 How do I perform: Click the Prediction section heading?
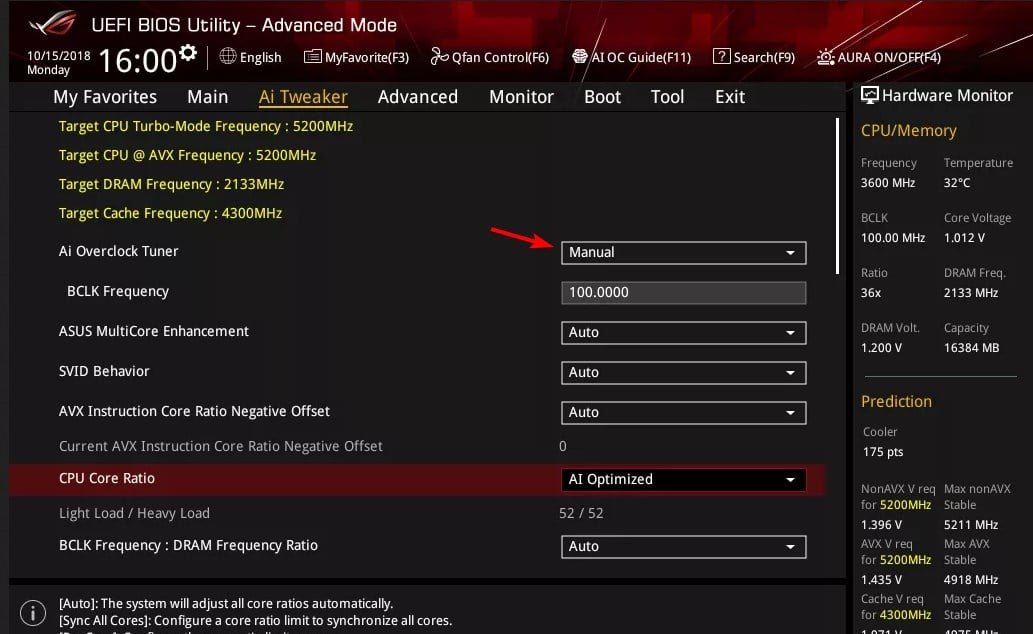896,401
